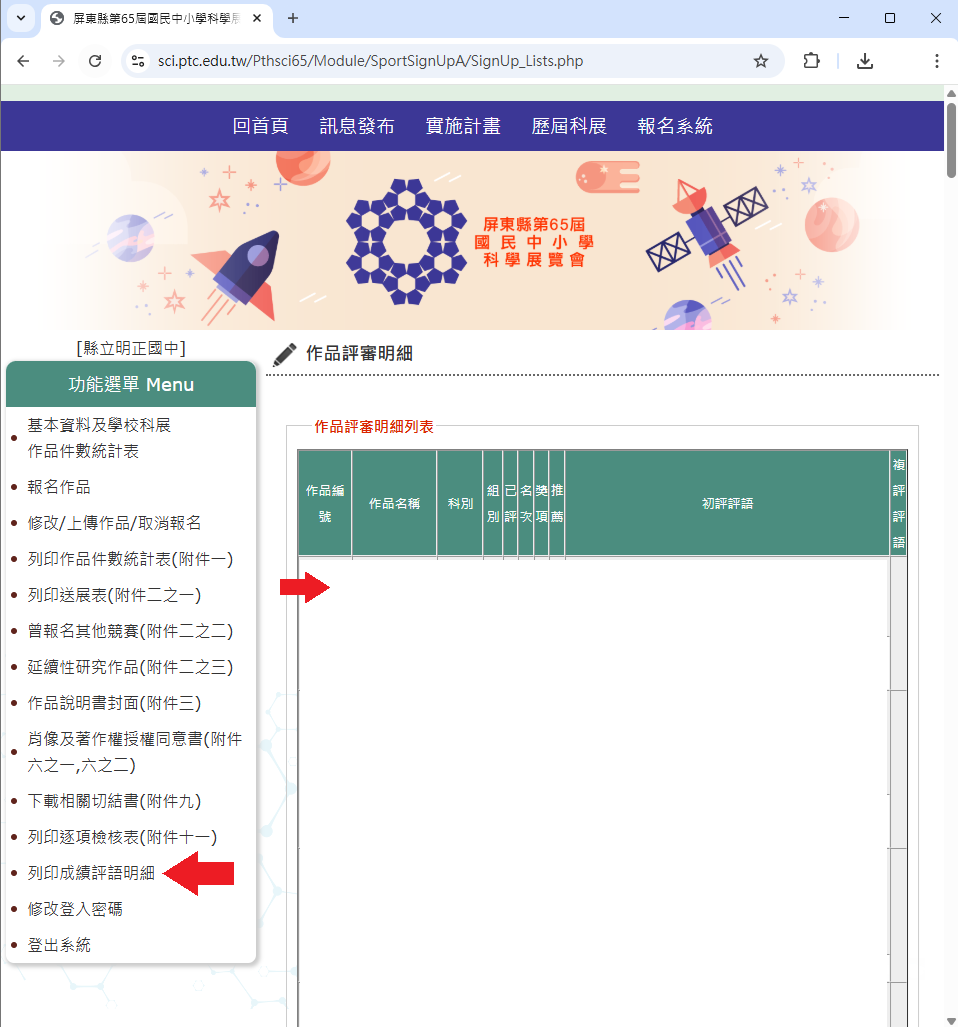Go to 回首頁 in navigation bar
Viewport: 958px width, 1027px height.
click(x=260, y=126)
